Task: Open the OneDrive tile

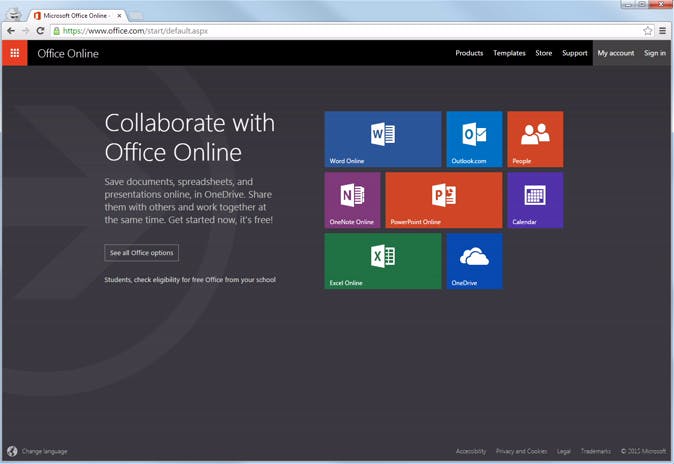Action: pyautogui.click(x=474, y=261)
